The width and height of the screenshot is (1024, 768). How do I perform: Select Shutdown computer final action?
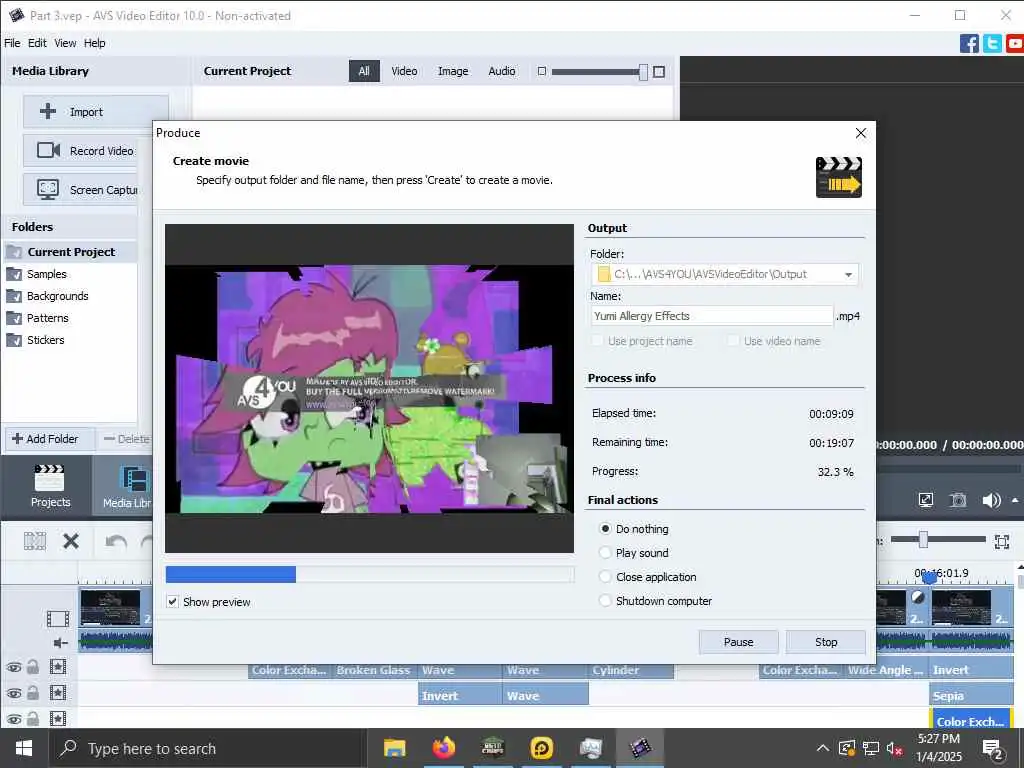605,601
